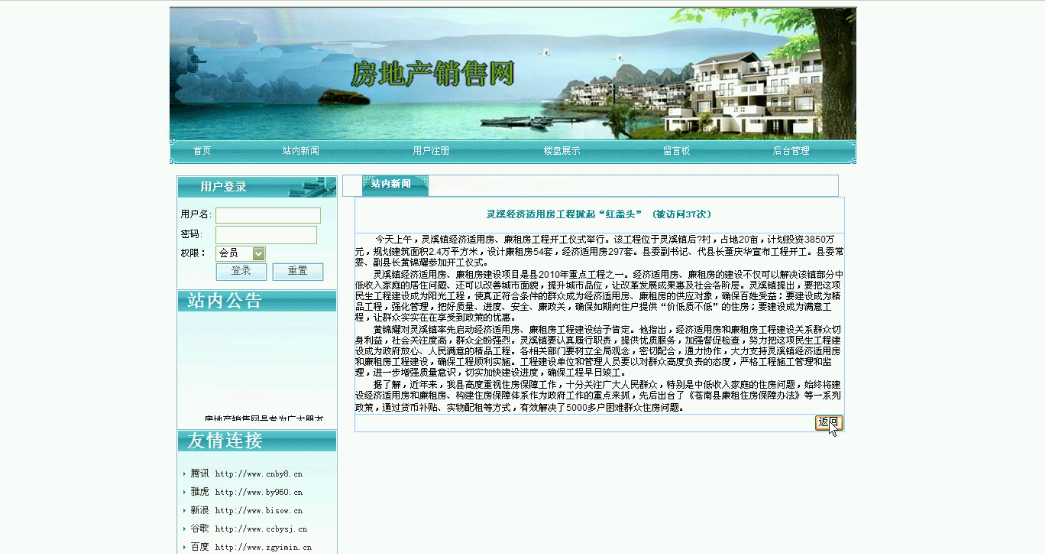Click the URL http://www.zgyinin.cn

263,547
